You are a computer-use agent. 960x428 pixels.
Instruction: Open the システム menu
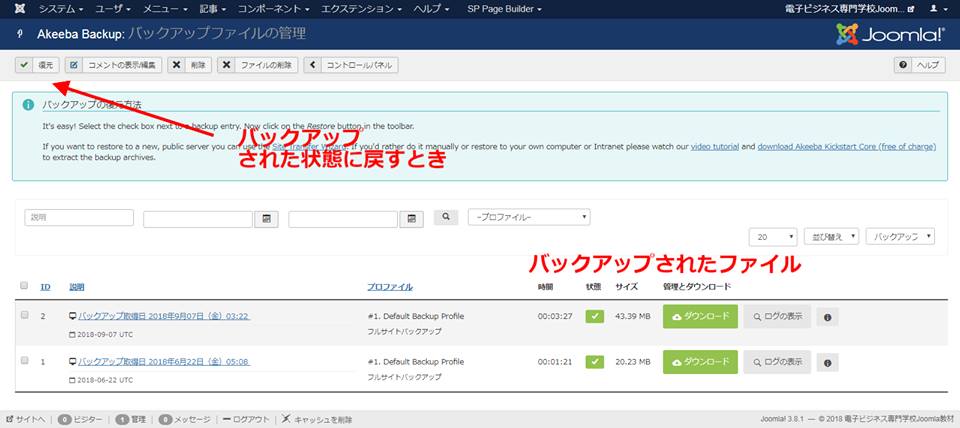(63, 9)
